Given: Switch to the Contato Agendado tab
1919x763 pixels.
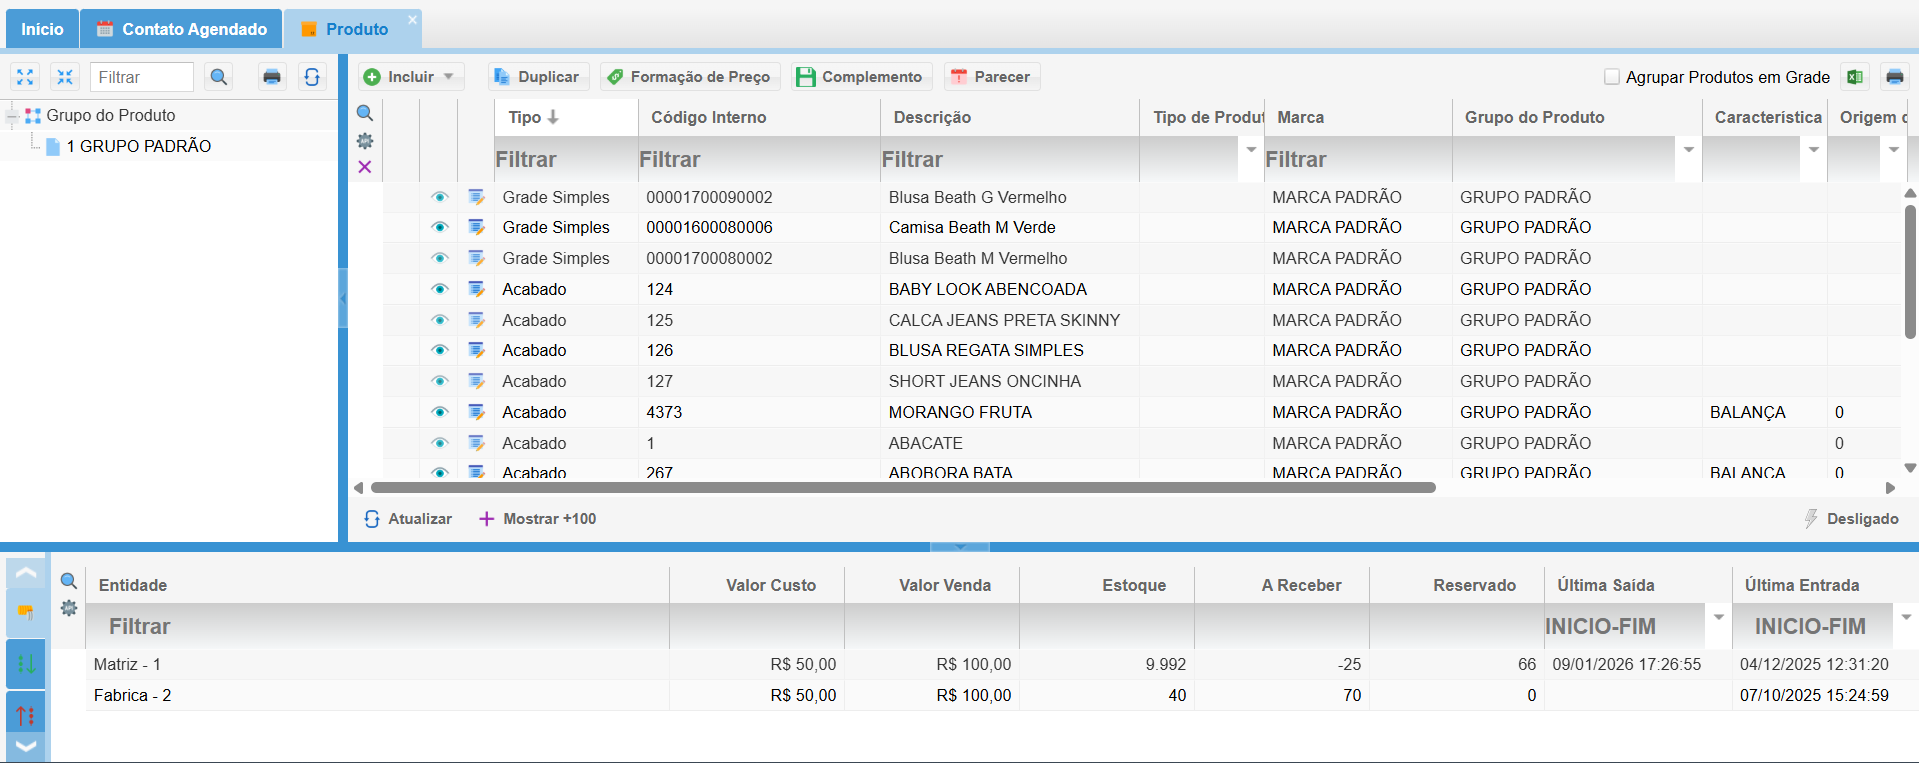Looking at the screenshot, I should tap(182, 29).
